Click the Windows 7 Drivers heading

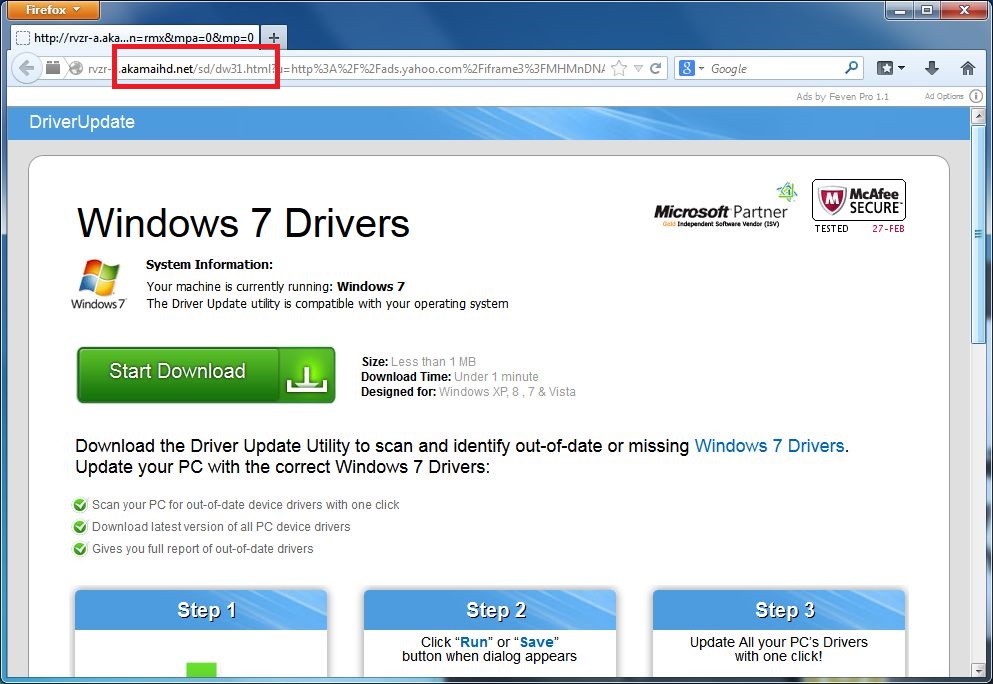243,223
